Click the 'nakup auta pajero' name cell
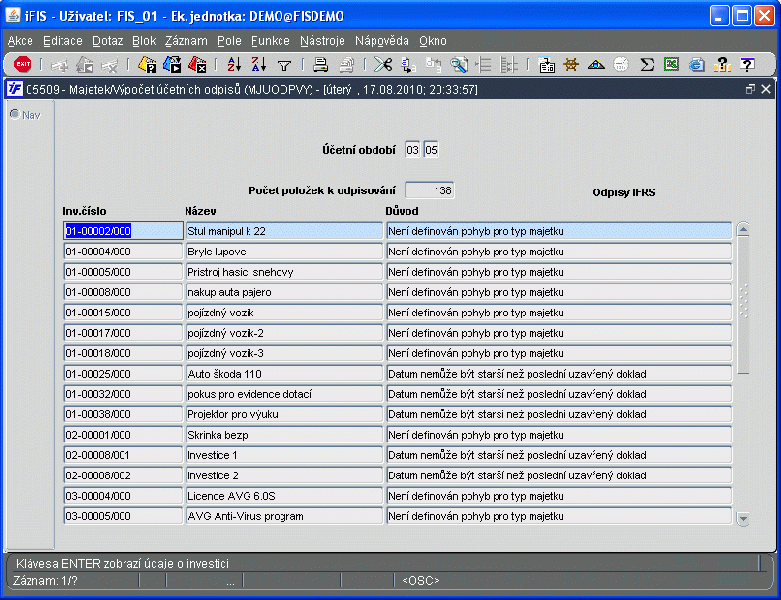781x600 pixels. 284,292
